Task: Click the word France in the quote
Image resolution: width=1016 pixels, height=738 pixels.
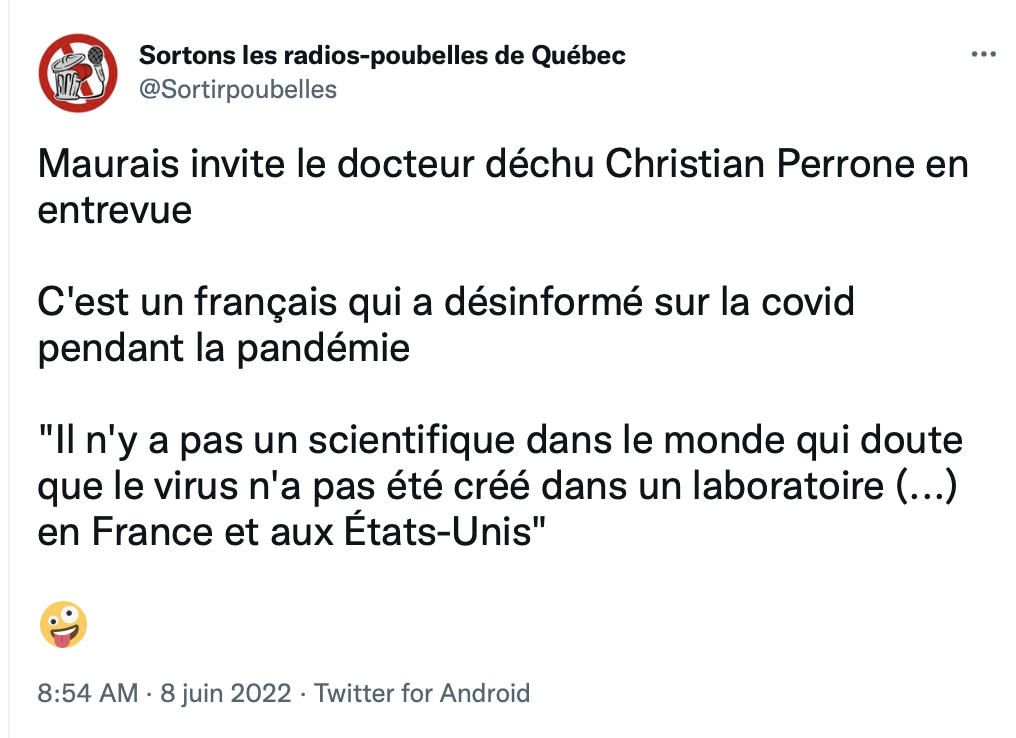Action: coord(152,533)
